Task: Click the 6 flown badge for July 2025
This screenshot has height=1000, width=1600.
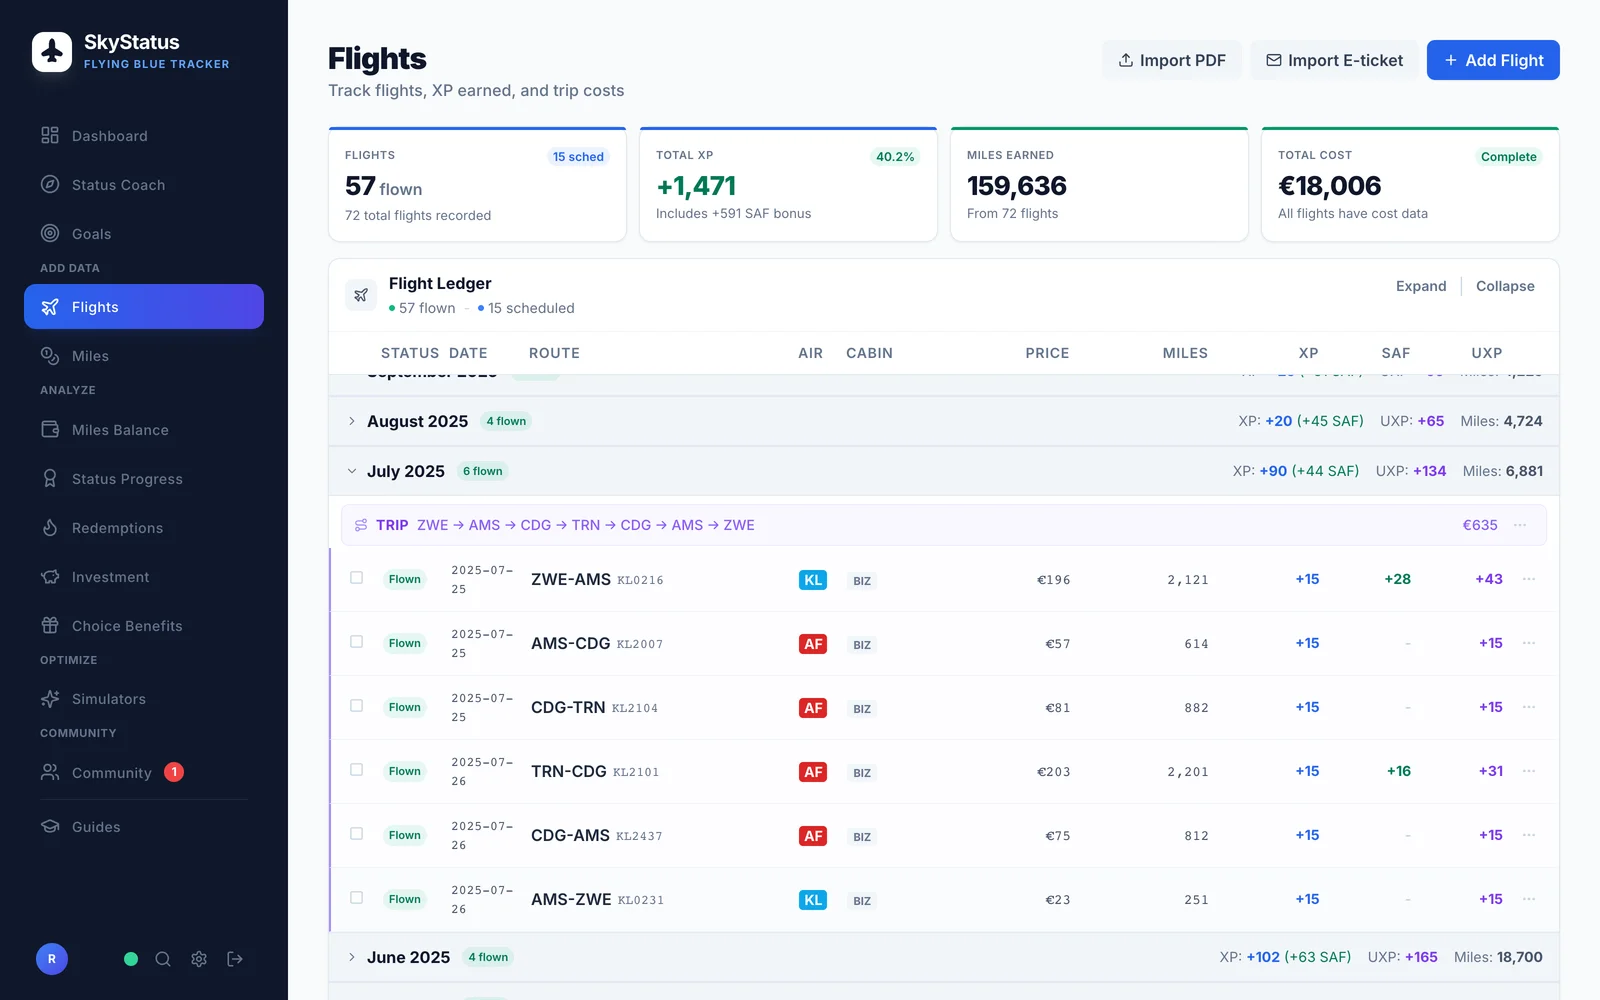Action: (x=482, y=471)
